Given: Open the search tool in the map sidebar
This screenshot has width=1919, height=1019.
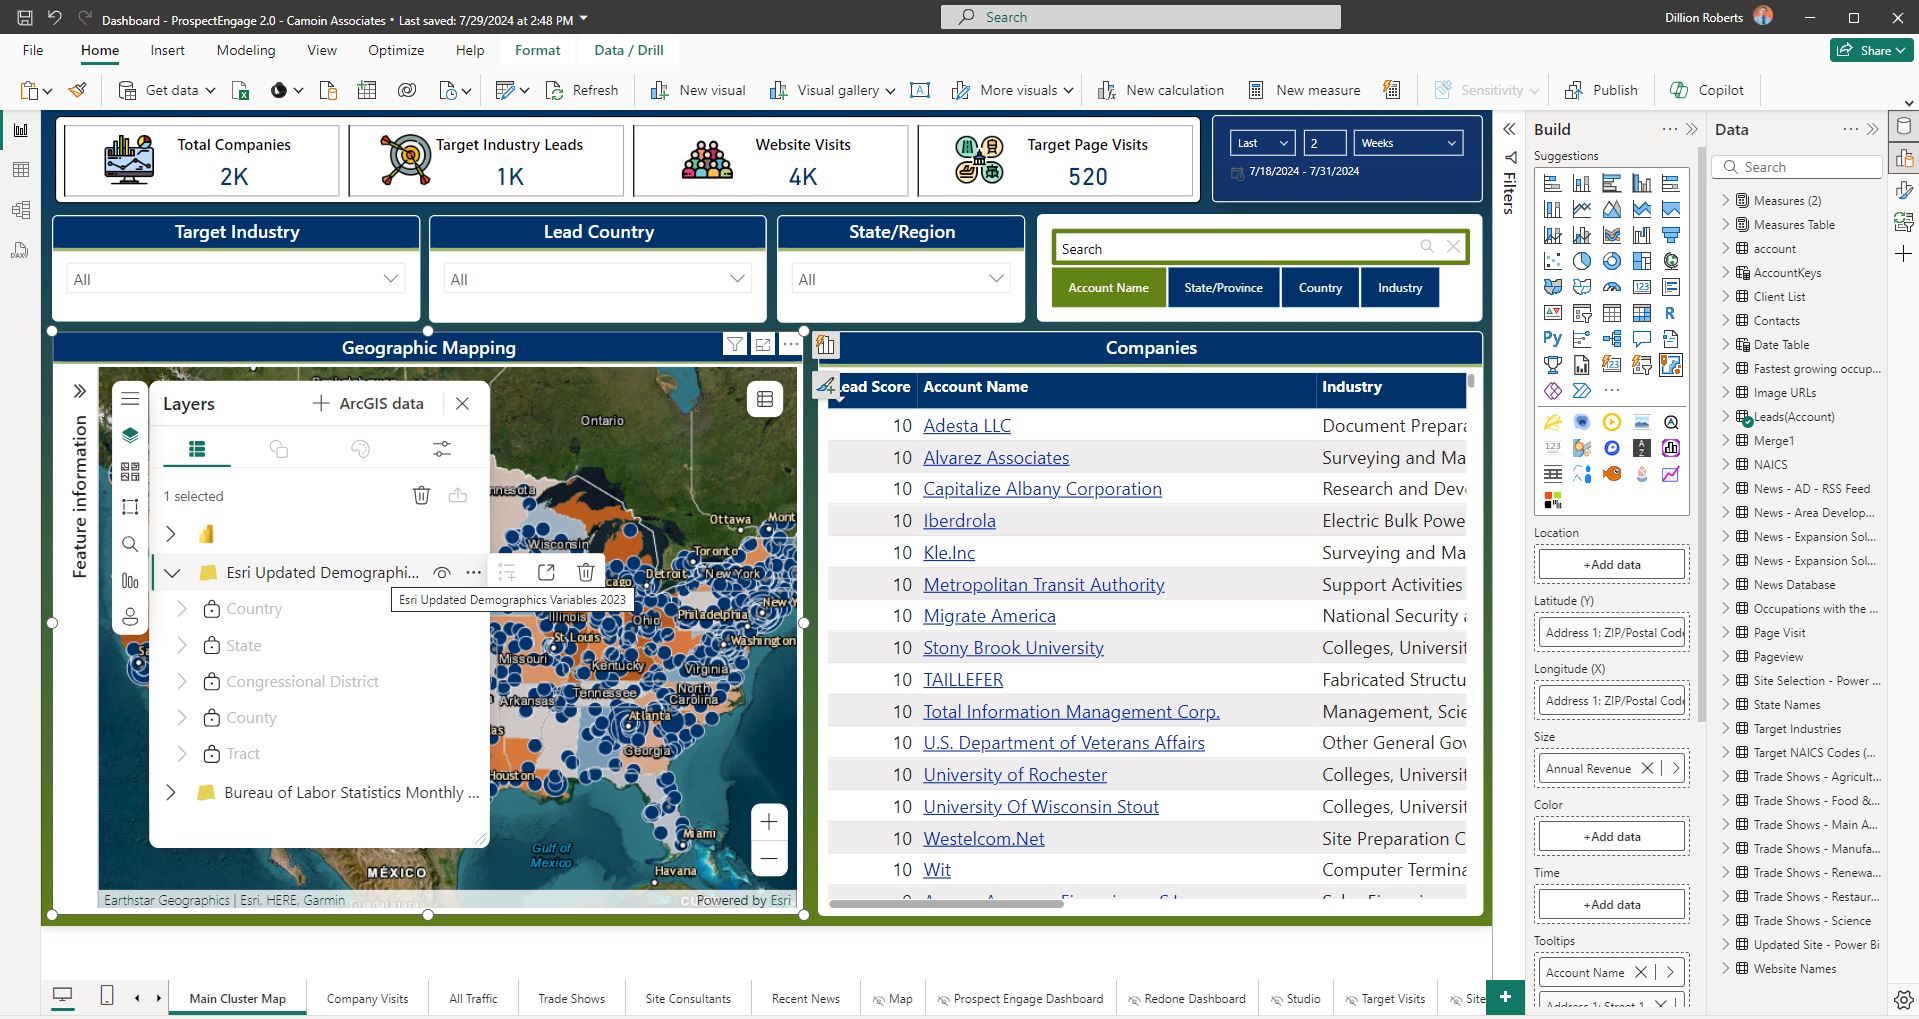Looking at the screenshot, I should 130,544.
